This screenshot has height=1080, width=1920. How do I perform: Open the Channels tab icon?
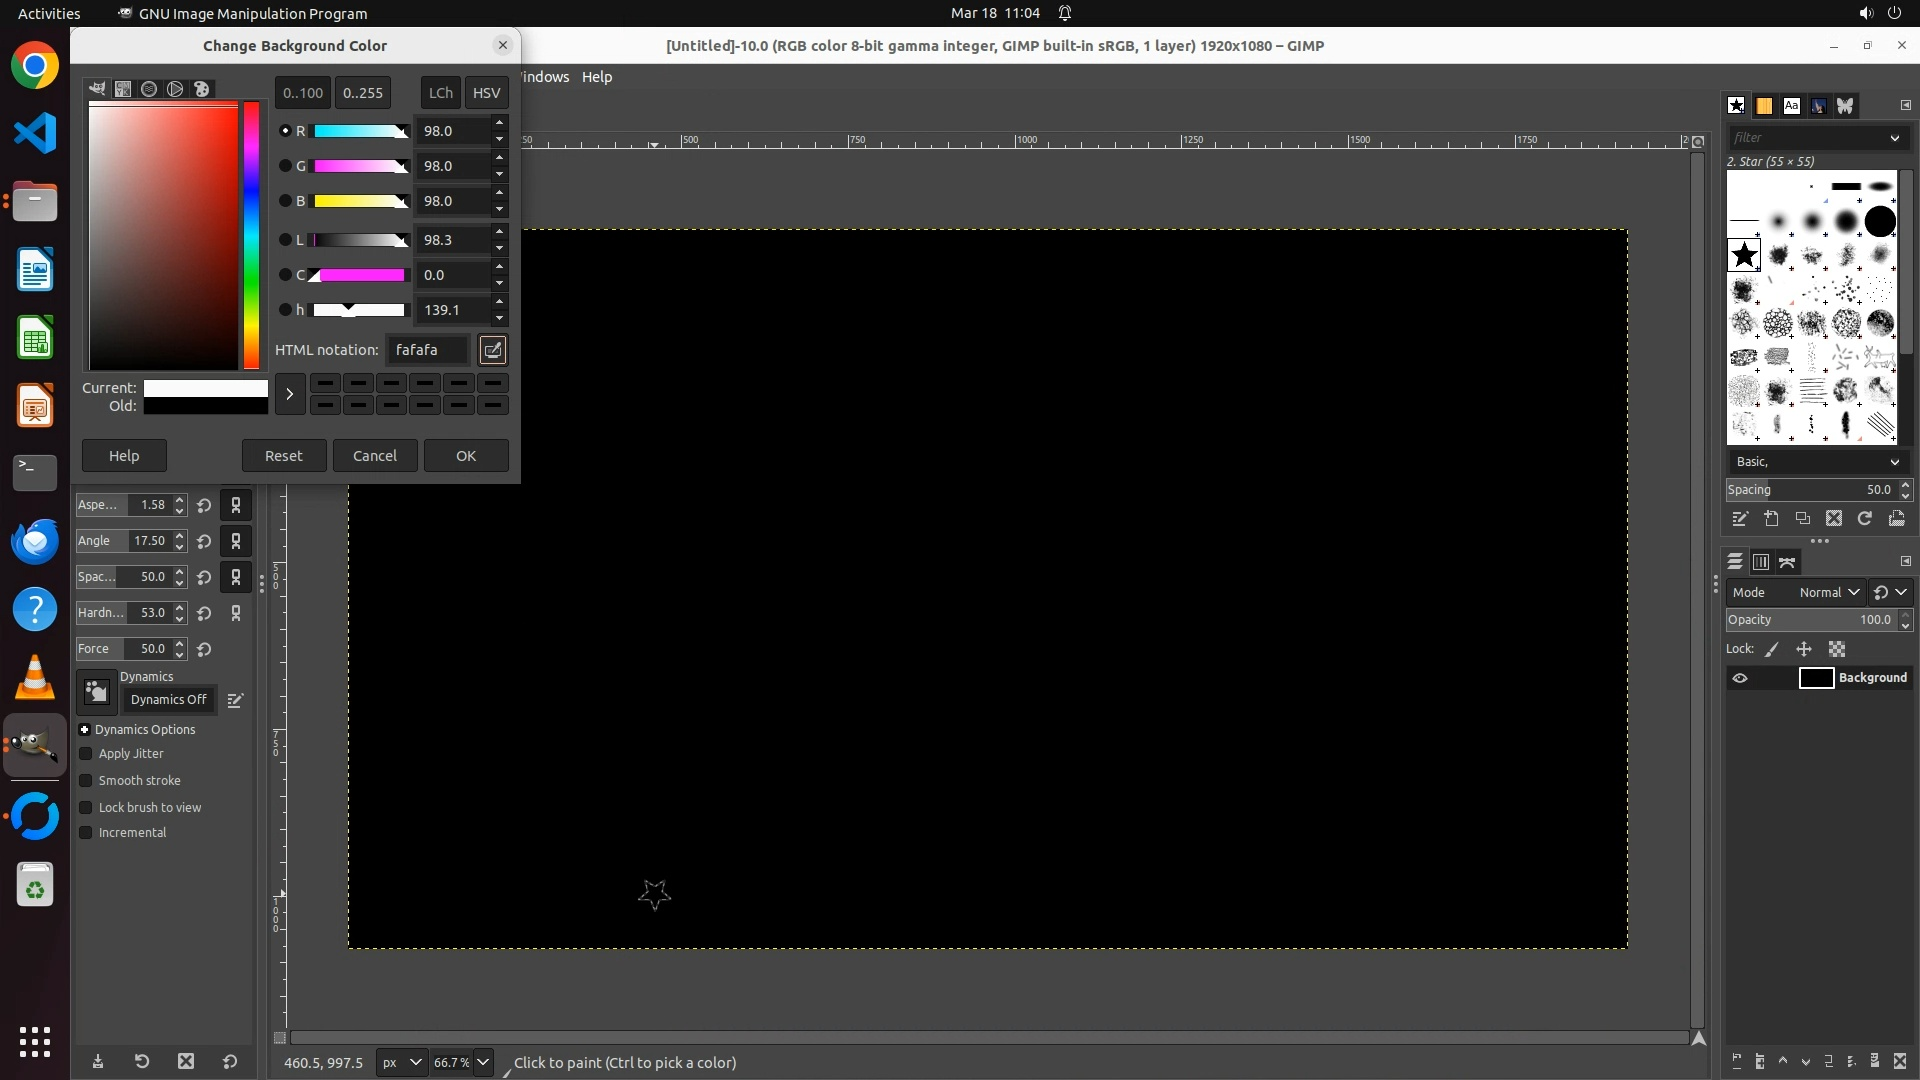click(x=1761, y=562)
